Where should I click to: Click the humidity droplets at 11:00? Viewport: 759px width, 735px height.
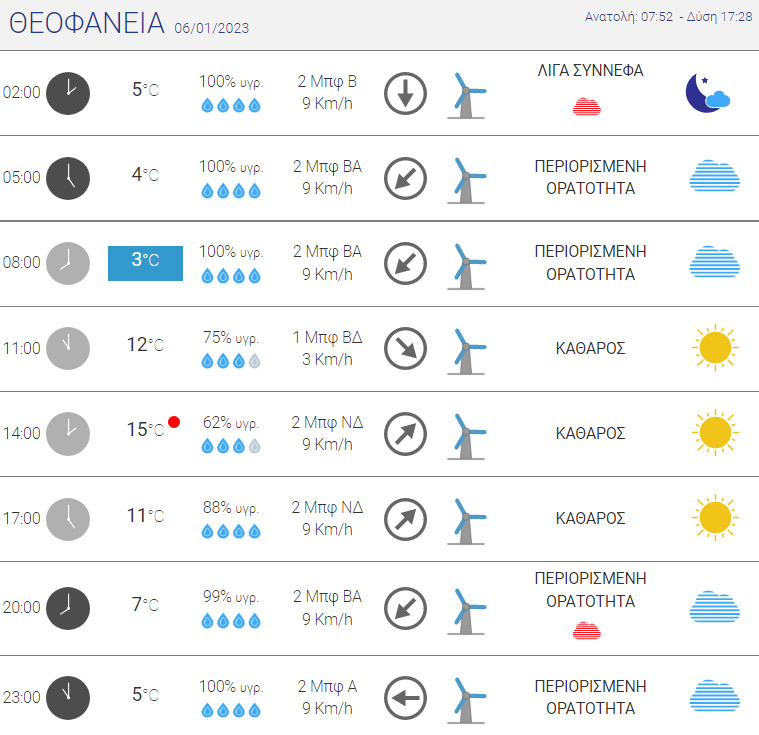click(x=231, y=361)
